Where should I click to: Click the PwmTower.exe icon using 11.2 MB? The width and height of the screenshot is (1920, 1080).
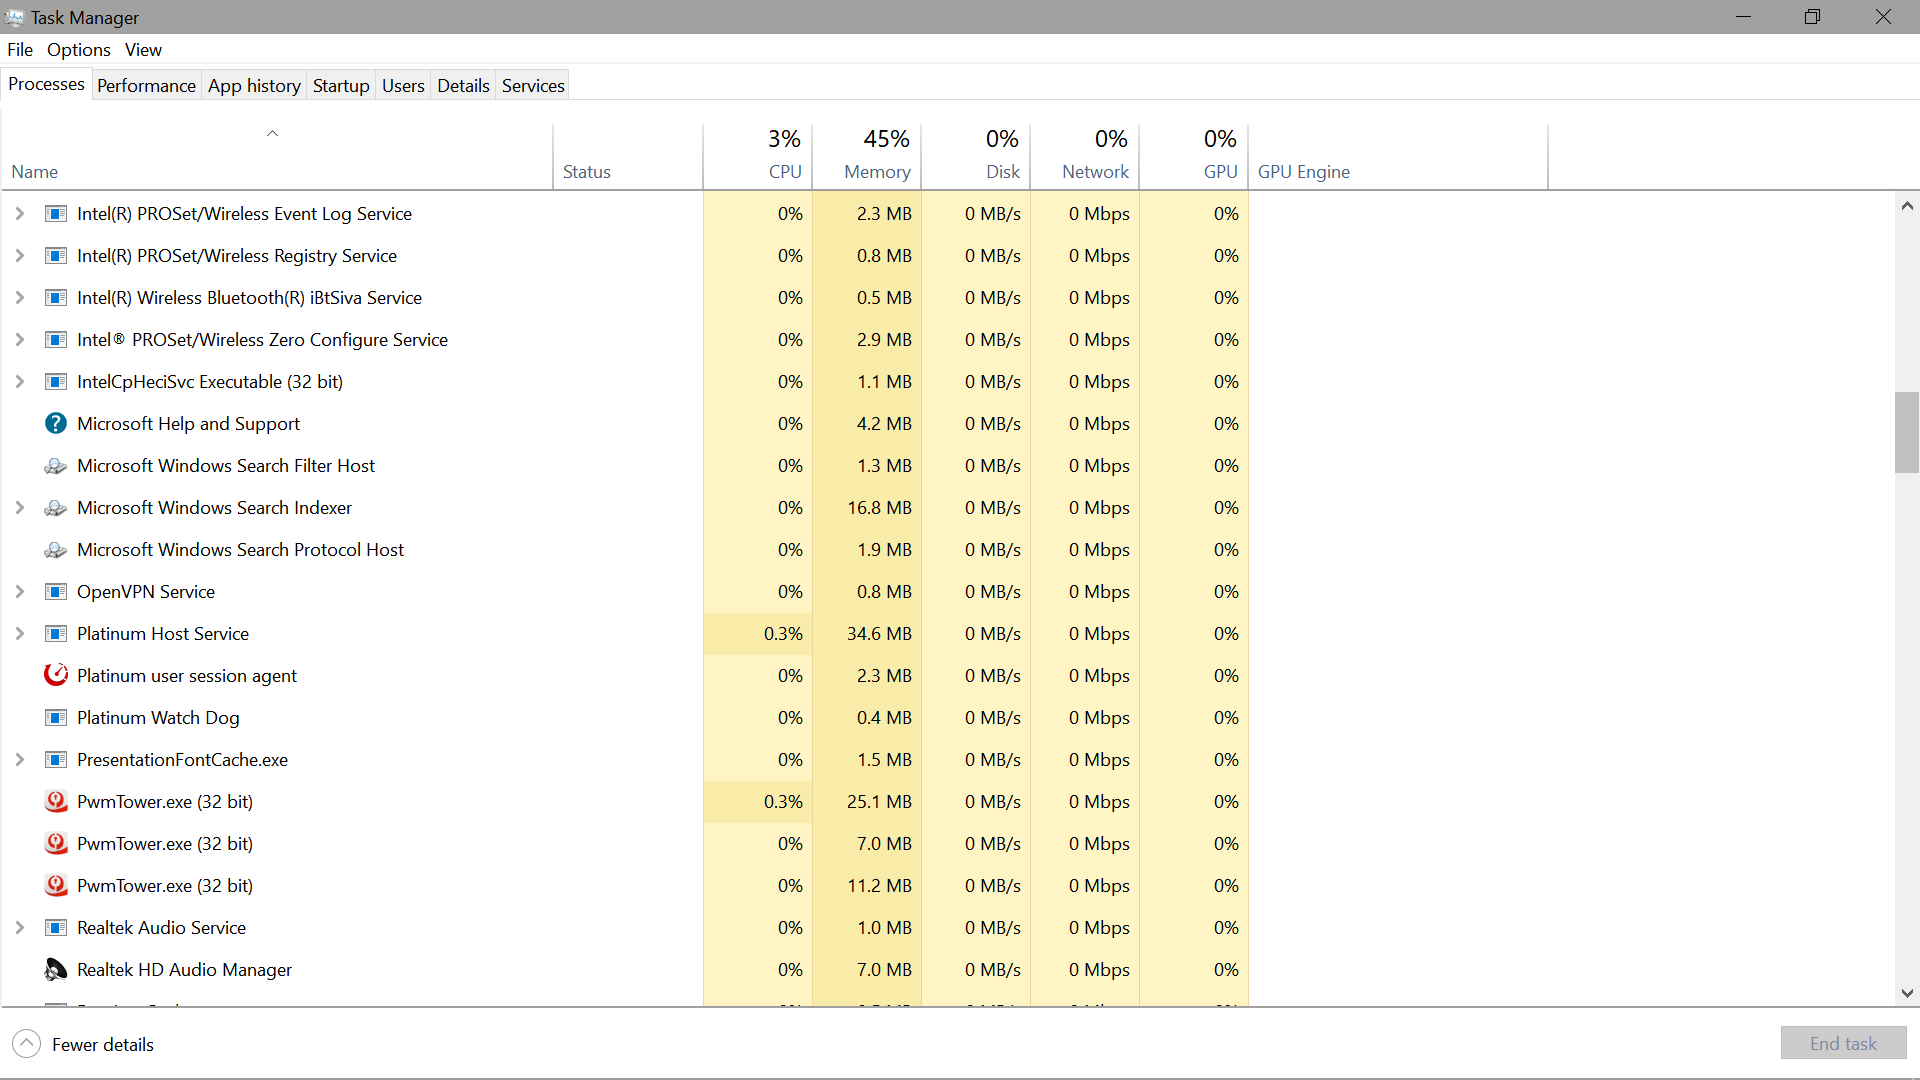coord(56,886)
